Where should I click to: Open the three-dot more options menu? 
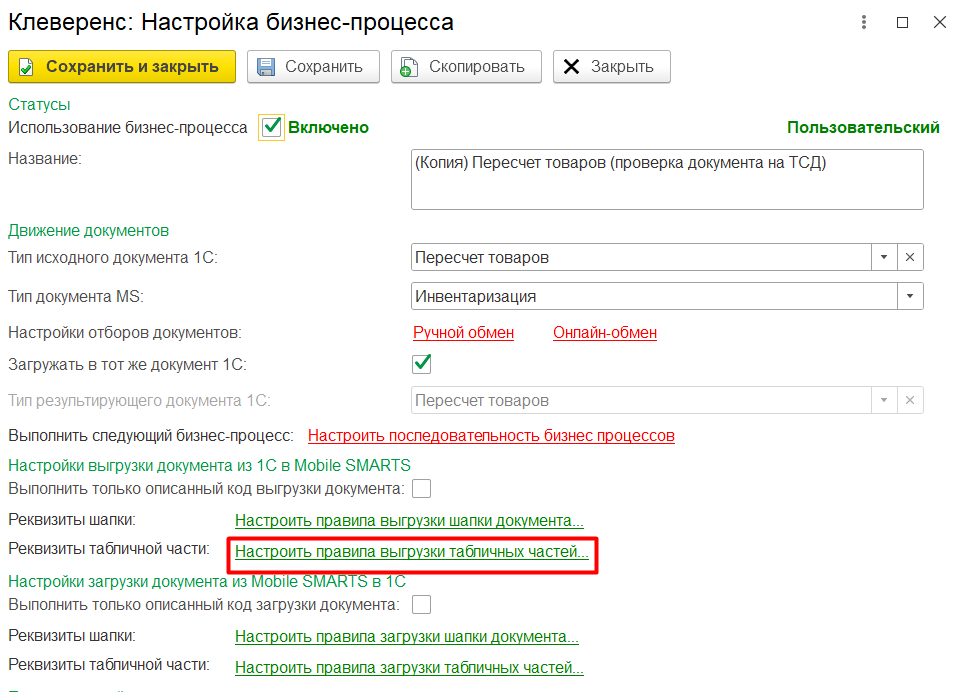pyautogui.click(x=864, y=23)
